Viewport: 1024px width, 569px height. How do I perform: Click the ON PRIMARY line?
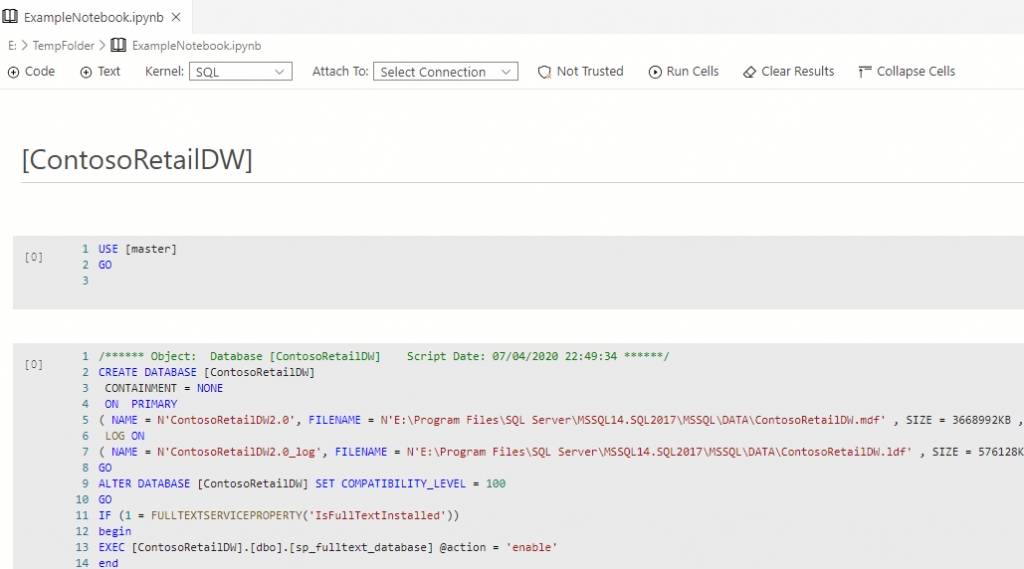(x=141, y=404)
